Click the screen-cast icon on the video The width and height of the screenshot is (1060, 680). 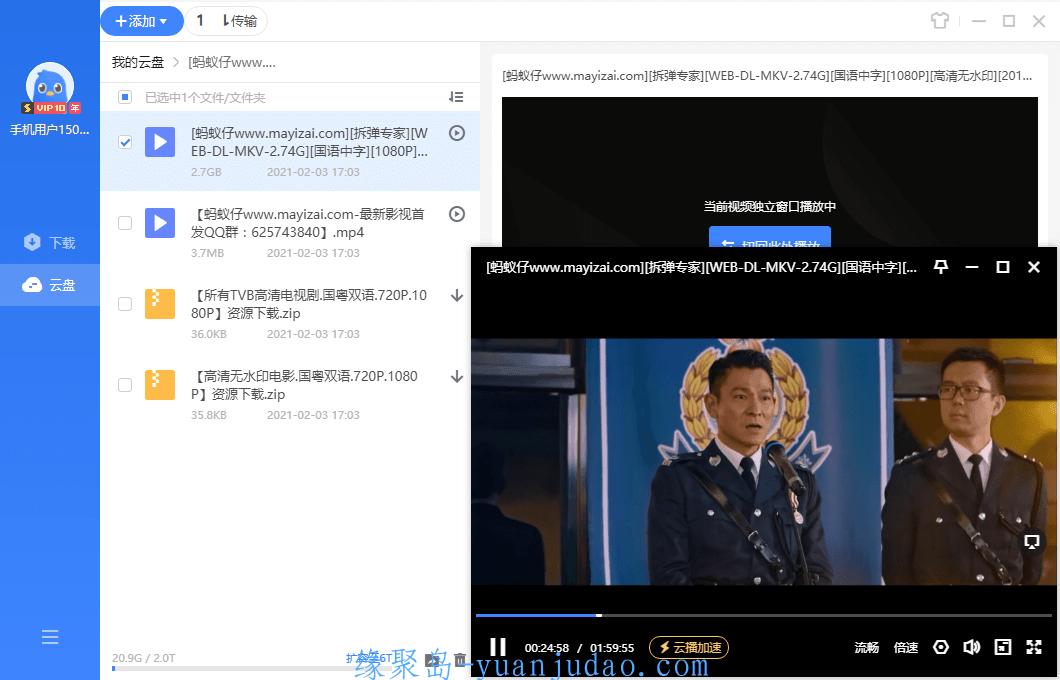click(1032, 541)
